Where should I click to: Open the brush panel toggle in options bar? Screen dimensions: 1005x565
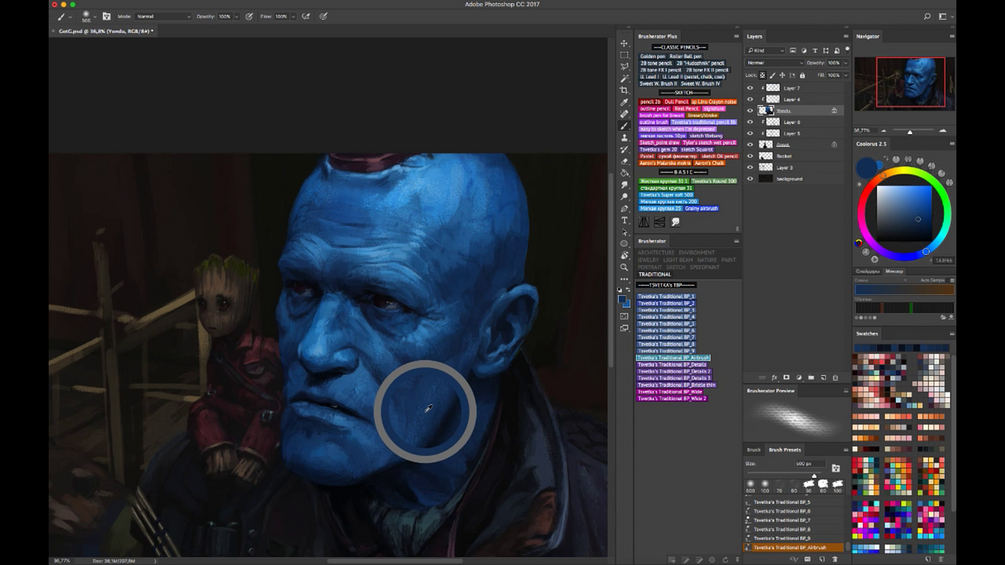tap(106, 17)
